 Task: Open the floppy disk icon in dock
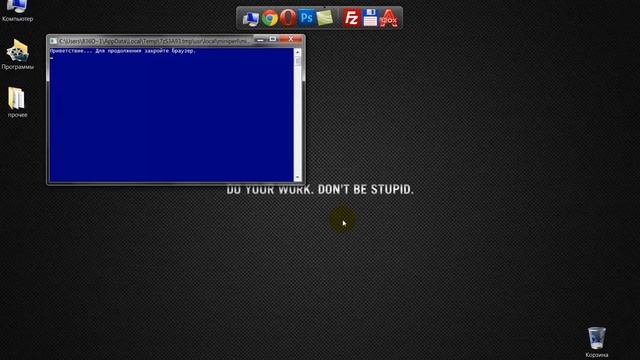(370, 18)
